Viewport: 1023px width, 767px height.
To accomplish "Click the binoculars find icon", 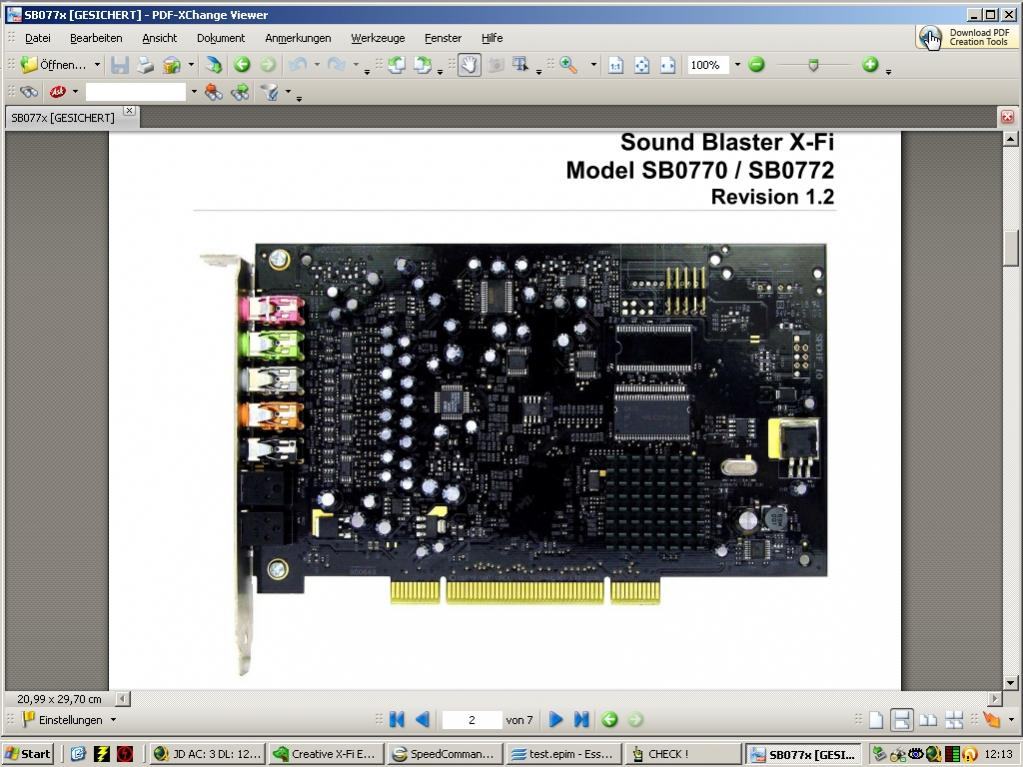I will click(29, 92).
